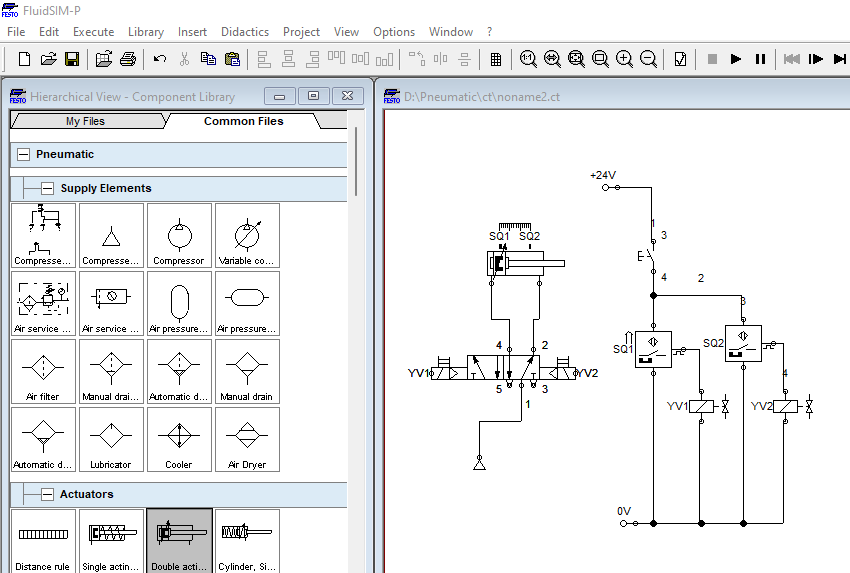
Task: Click the Cut scissors icon
Action: coord(184,59)
